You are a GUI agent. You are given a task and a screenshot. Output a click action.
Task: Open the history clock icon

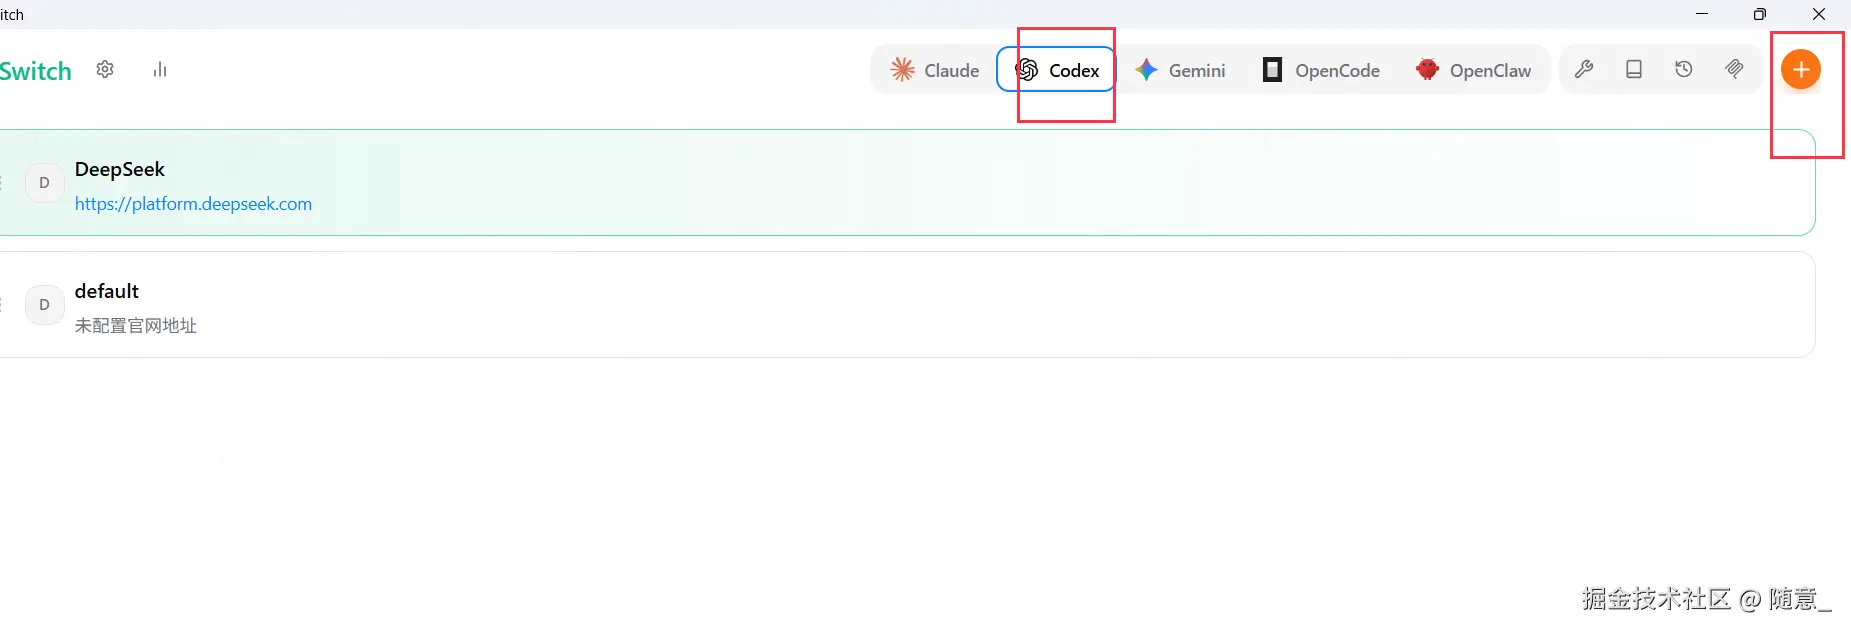pos(1684,70)
